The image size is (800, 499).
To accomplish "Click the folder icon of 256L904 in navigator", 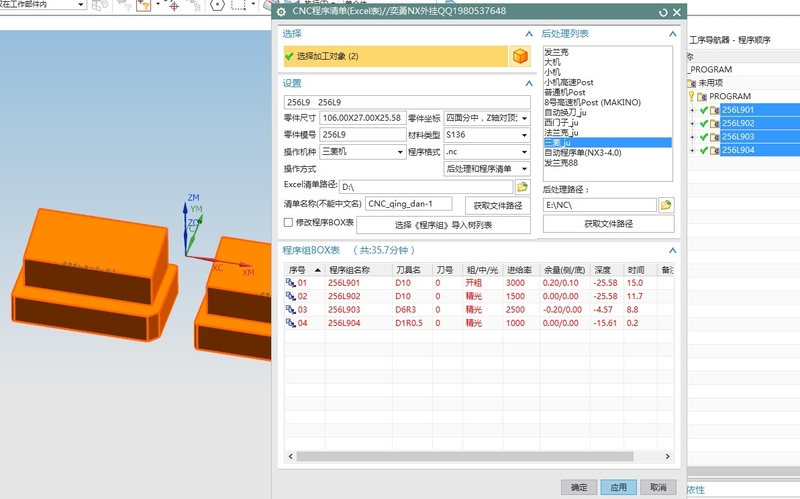I will [x=715, y=151].
